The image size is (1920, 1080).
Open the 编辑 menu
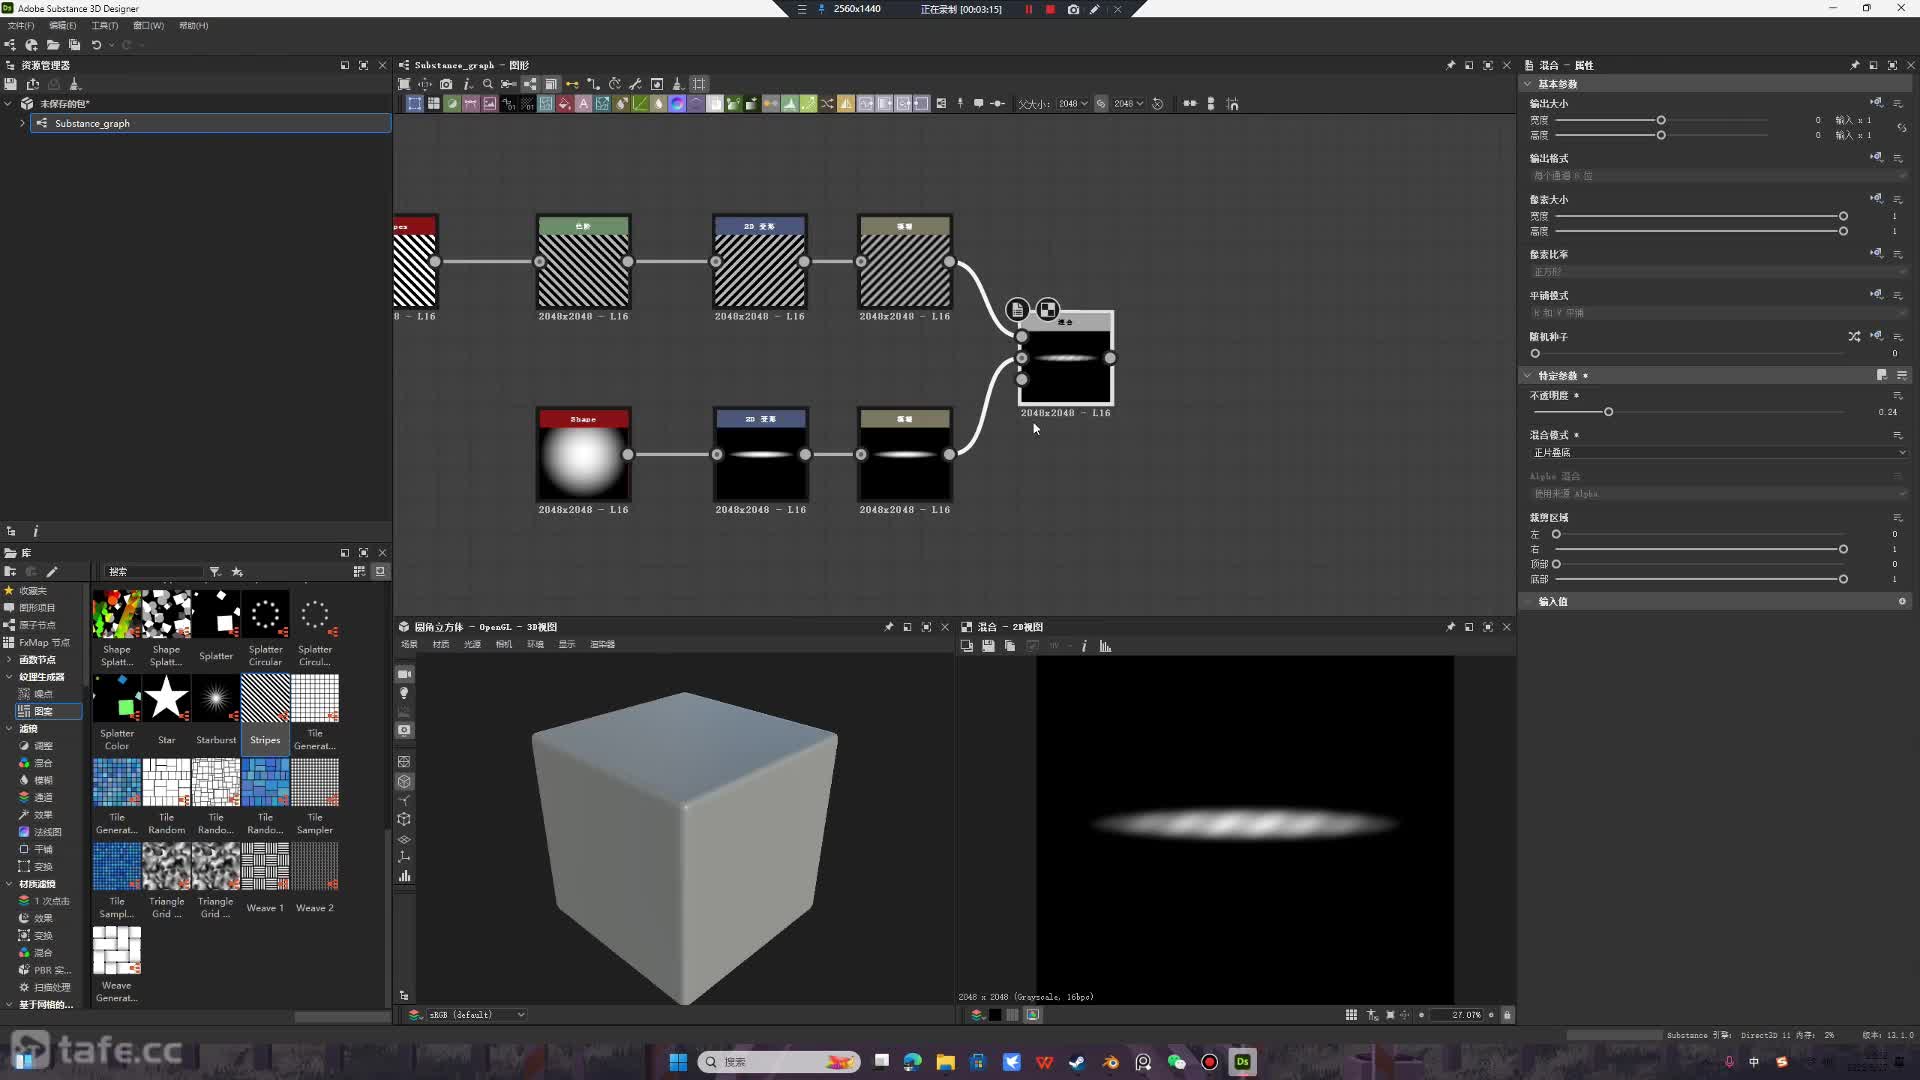click(x=62, y=25)
